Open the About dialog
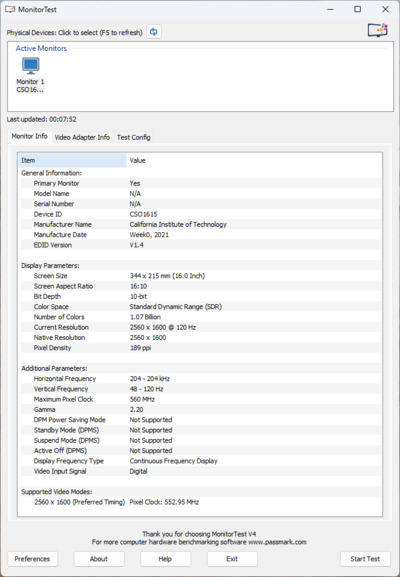The height and width of the screenshot is (577, 400). click(99, 559)
